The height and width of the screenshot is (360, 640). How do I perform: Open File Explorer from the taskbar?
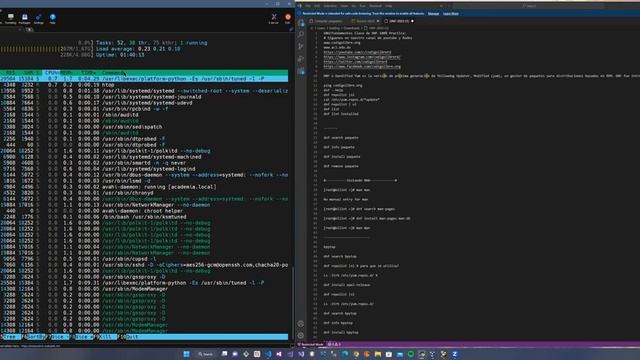pos(378,354)
